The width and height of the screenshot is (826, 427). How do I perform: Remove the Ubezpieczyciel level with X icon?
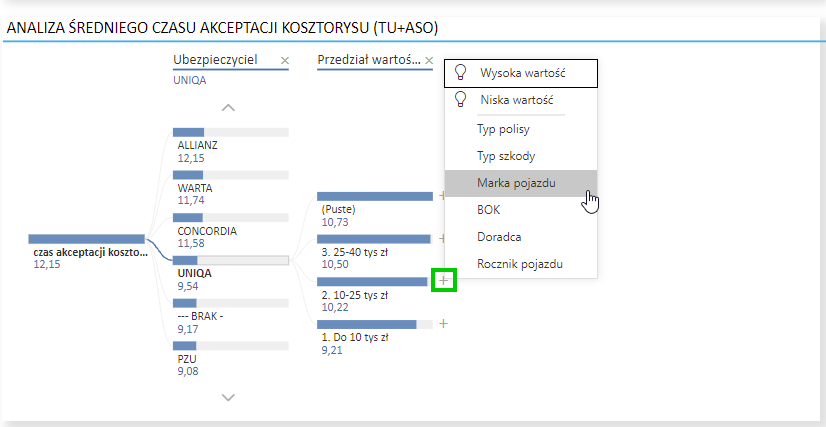pos(284,61)
